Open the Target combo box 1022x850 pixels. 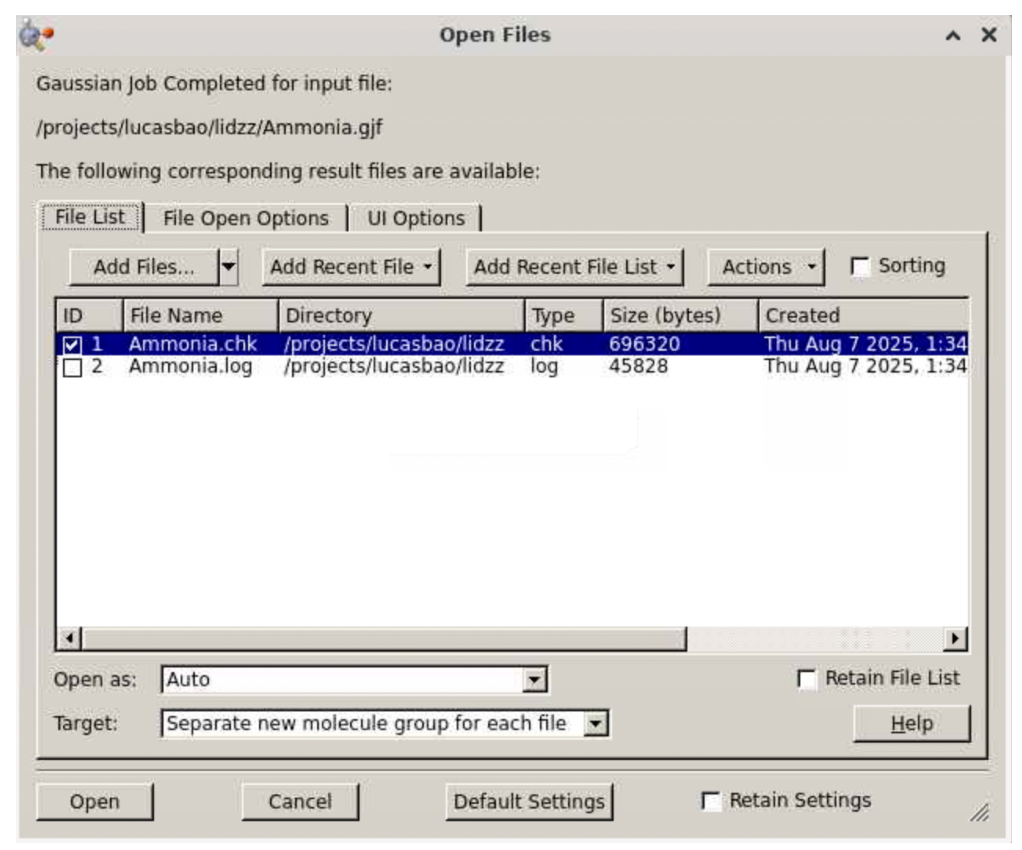click(596, 723)
